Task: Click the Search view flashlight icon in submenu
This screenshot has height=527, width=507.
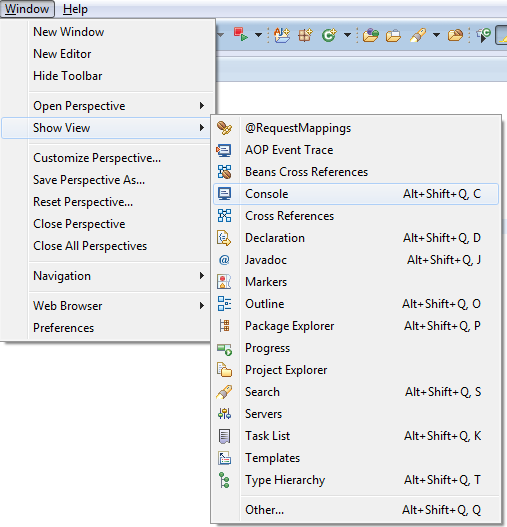Action: [x=224, y=392]
